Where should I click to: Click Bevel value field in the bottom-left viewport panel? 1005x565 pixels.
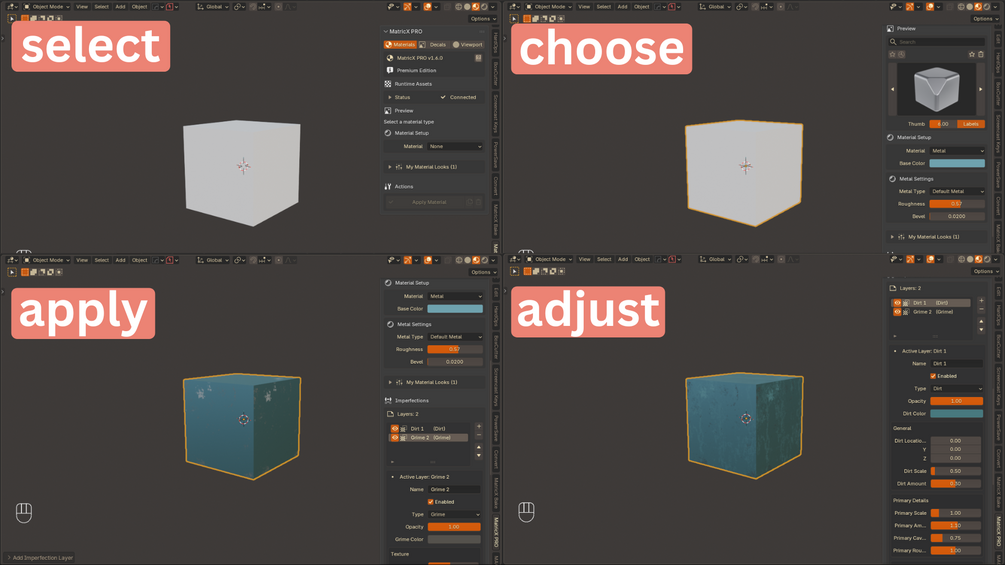[x=454, y=362]
